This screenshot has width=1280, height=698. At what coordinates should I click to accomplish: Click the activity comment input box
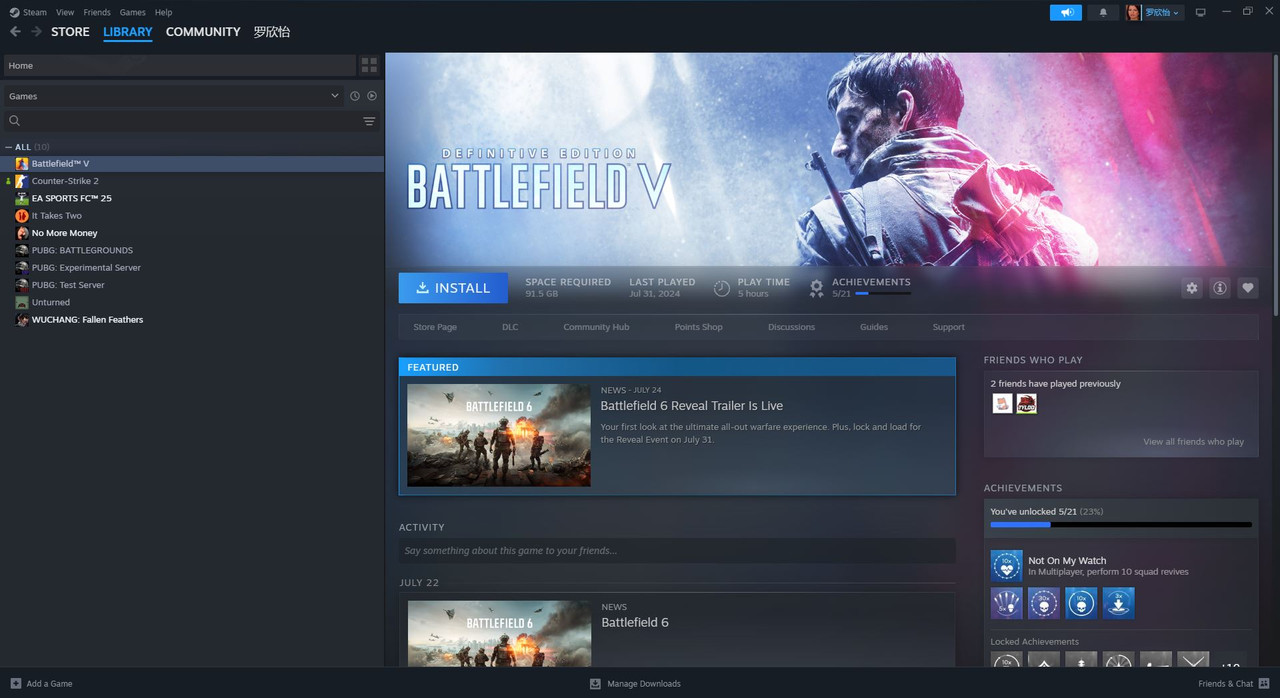click(677, 551)
